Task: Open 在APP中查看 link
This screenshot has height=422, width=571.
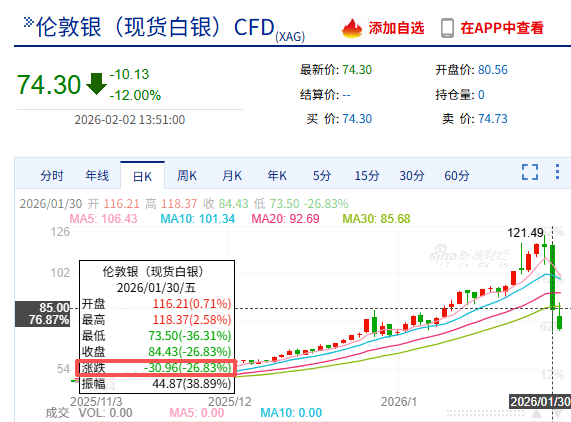Action: pyautogui.click(x=502, y=28)
